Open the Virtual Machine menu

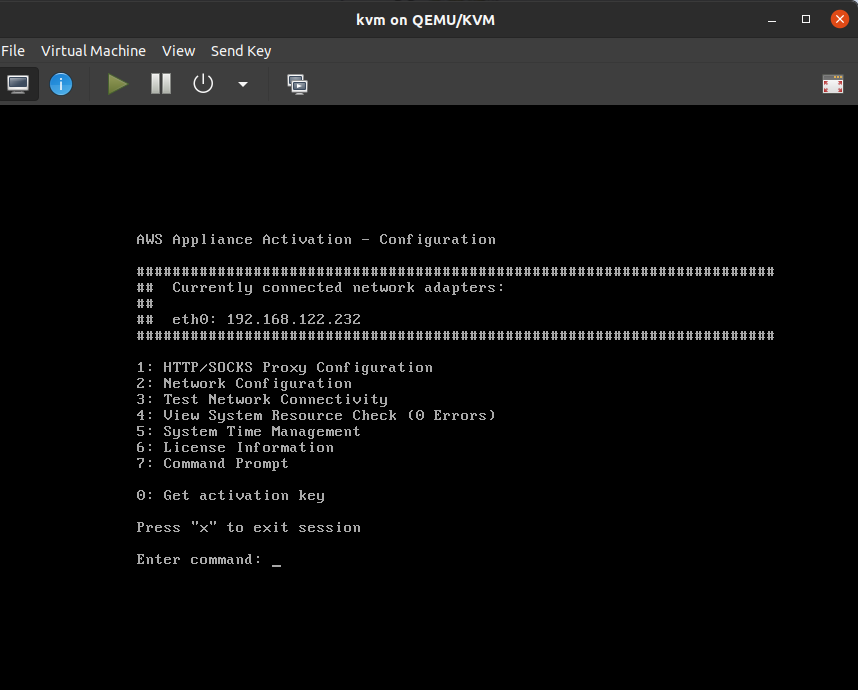[94, 51]
